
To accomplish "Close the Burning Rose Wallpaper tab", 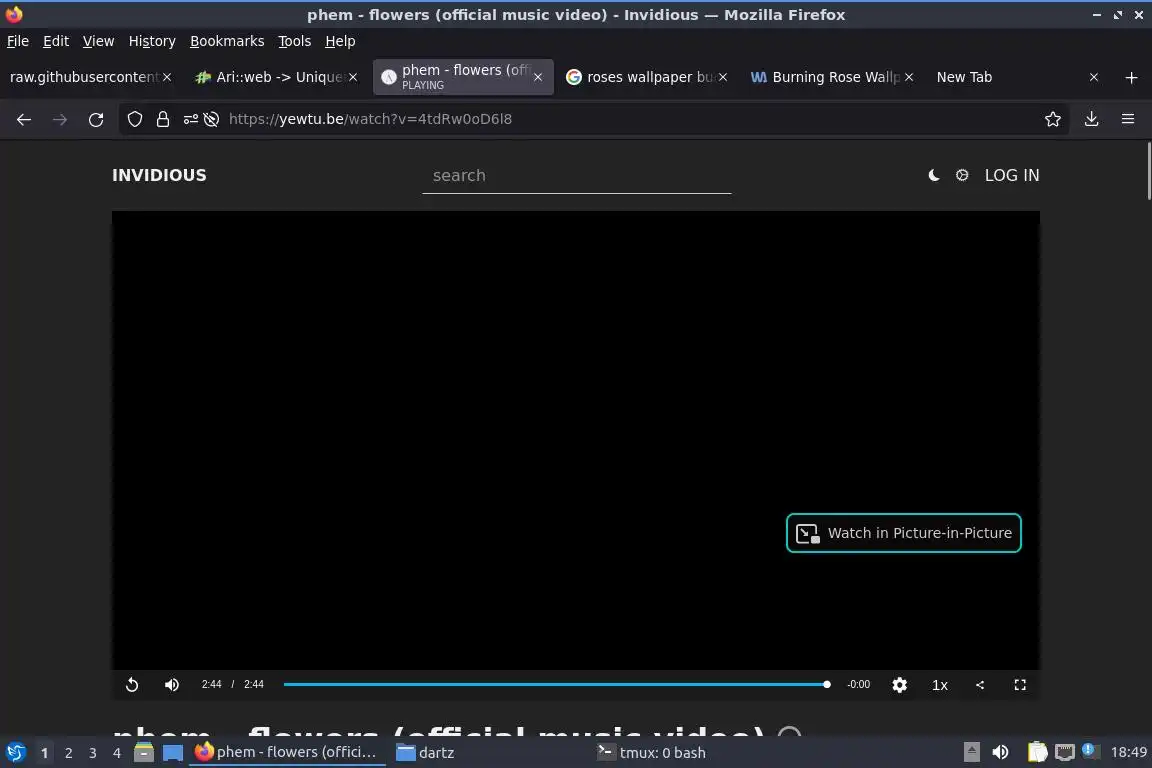I will tap(909, 77).
